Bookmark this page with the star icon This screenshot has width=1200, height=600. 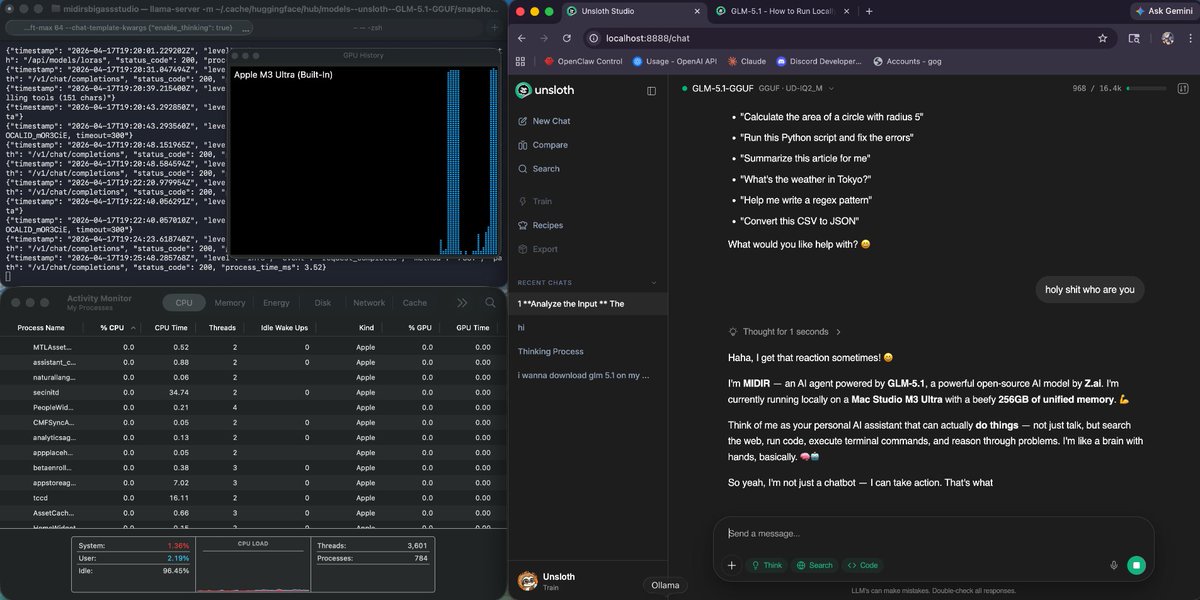coord(1102,38)
